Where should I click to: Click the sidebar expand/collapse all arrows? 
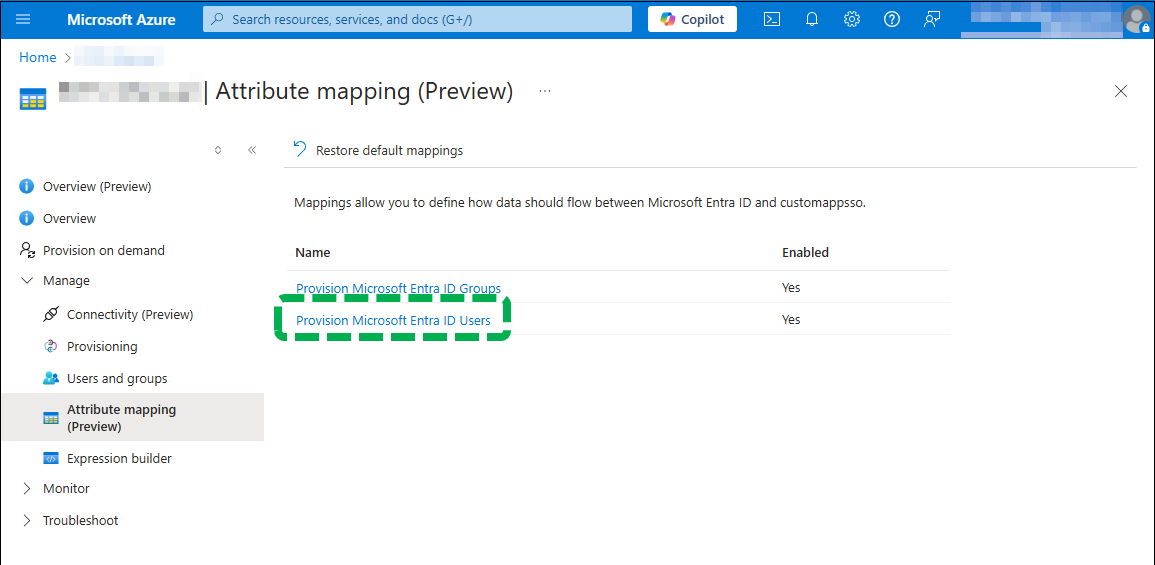pos(218,150)
